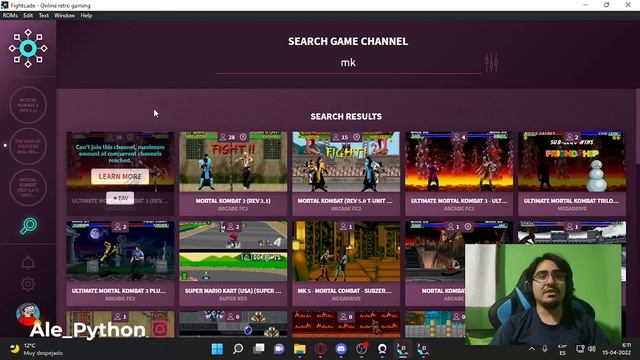Click the user avatar in the sidebar
The image size is (640, 360).
click(x=28, y=313)
